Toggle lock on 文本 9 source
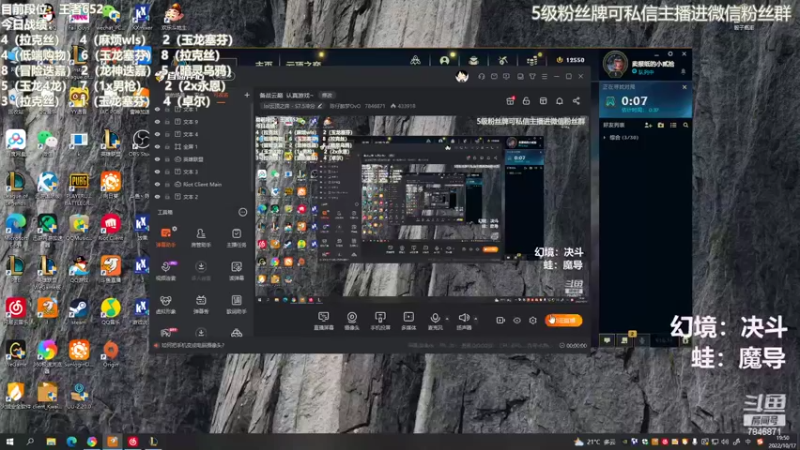Image resolution: width=800 pixels, height=450 pixels. pos(167,122)
